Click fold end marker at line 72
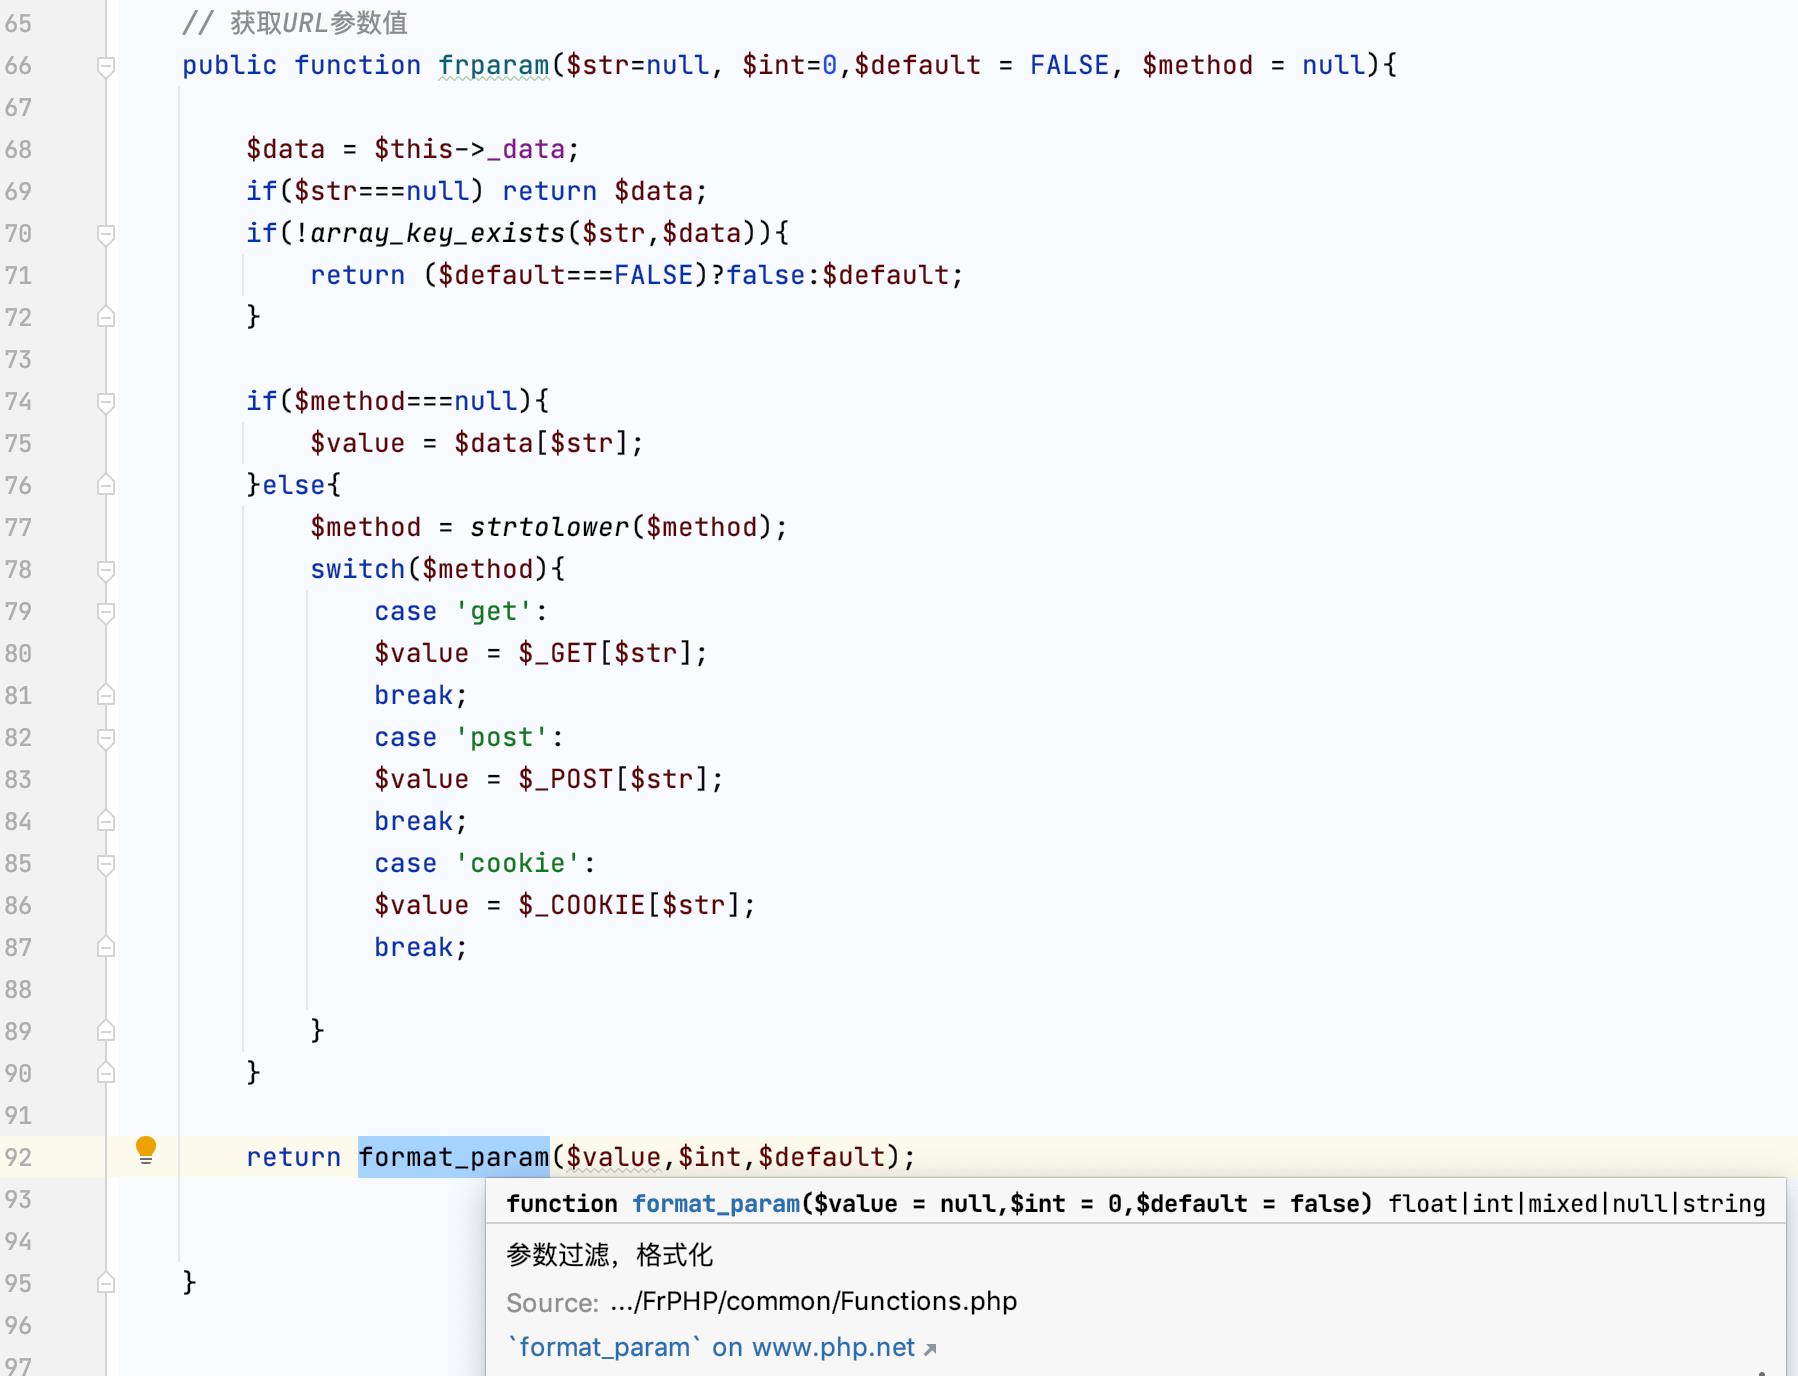This screenshot has width=1798, height=1376. click(x=105, y=317)
